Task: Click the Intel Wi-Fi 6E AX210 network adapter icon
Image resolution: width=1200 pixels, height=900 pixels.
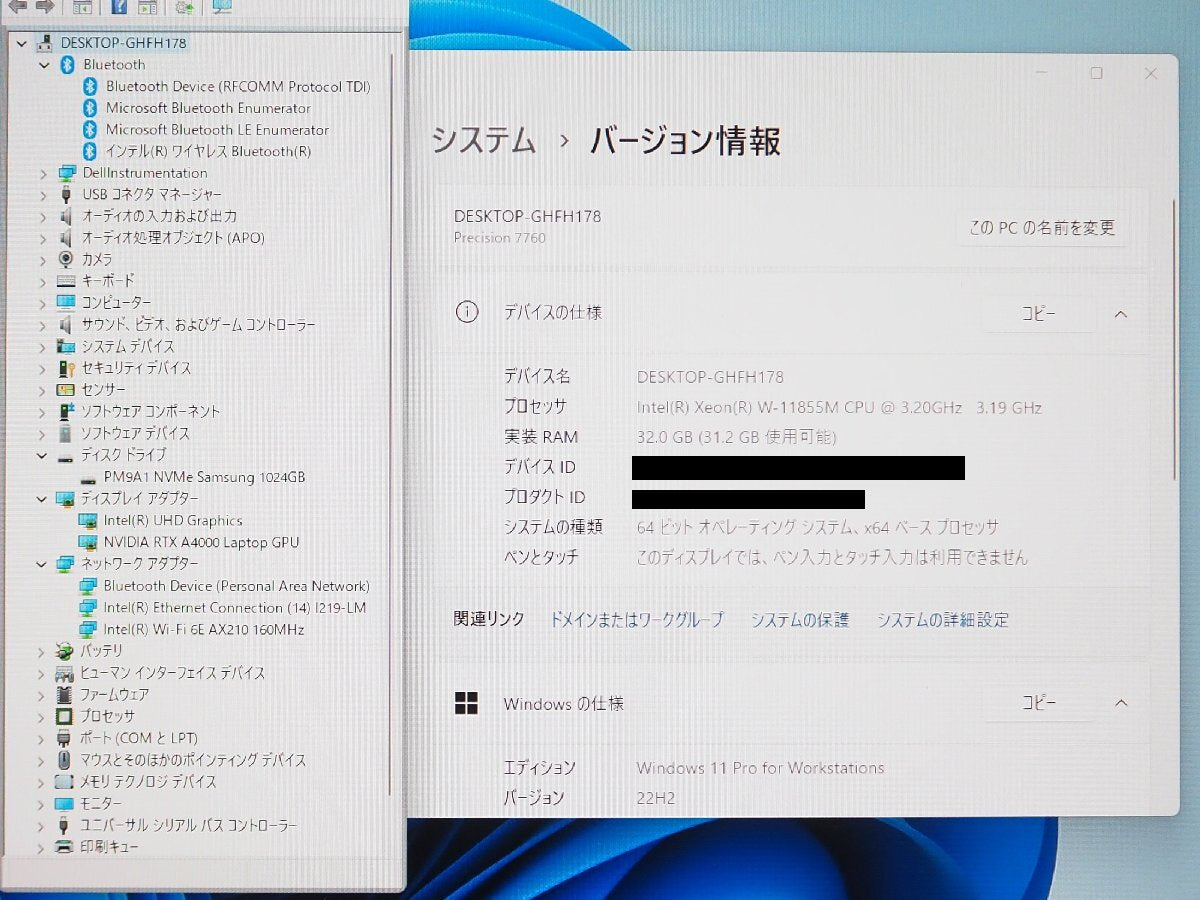Action: (x=88, y=629)
